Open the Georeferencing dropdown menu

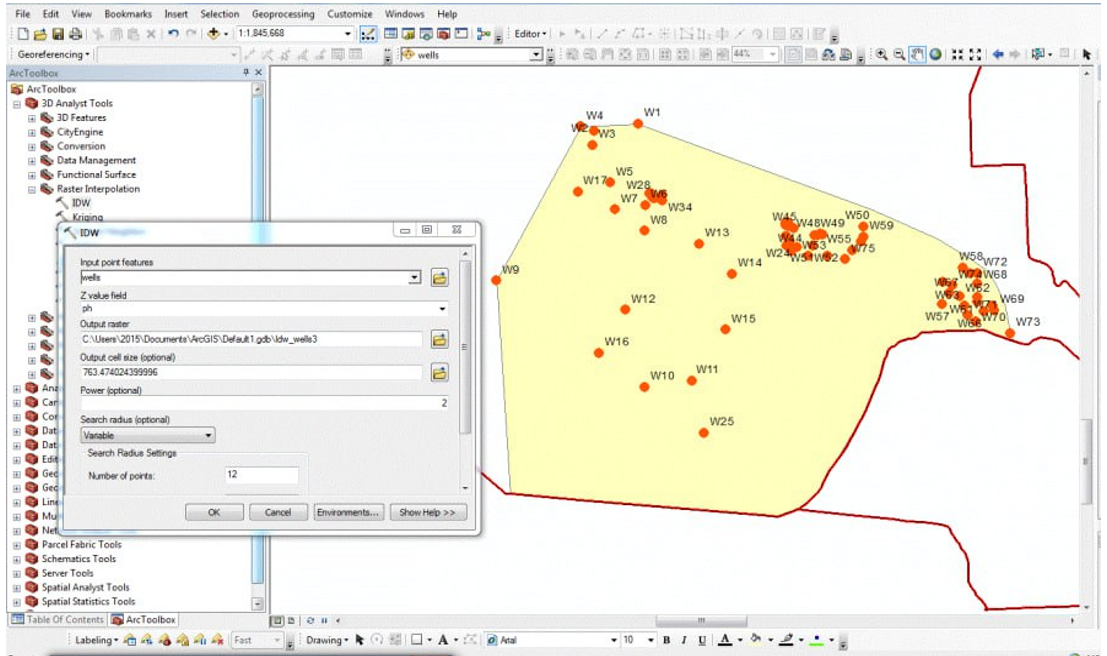(x=54, y=54)
